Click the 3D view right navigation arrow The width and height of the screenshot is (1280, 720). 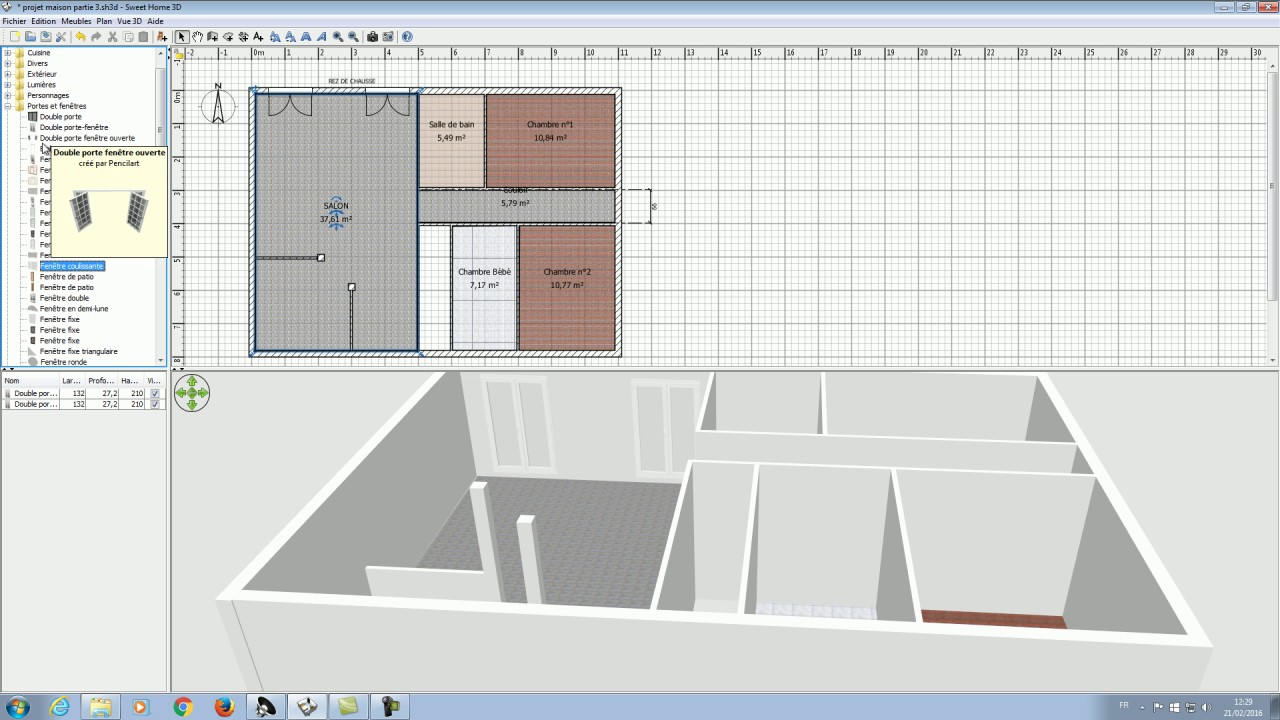[x=203, y=394]
